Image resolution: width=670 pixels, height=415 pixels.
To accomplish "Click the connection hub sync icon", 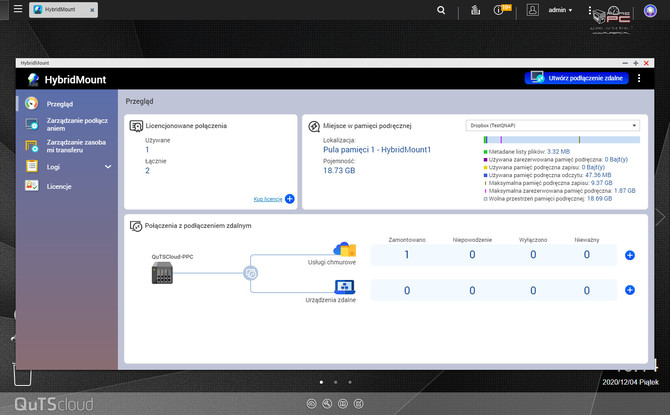I will click(x=250, y=273).
